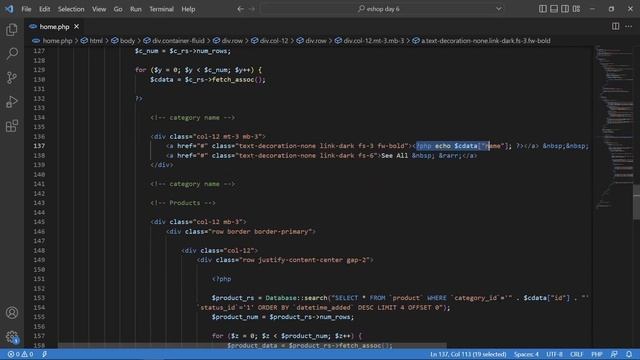
Task: Click line number 153
Action: pyautogui.click(x=39, y=298)
